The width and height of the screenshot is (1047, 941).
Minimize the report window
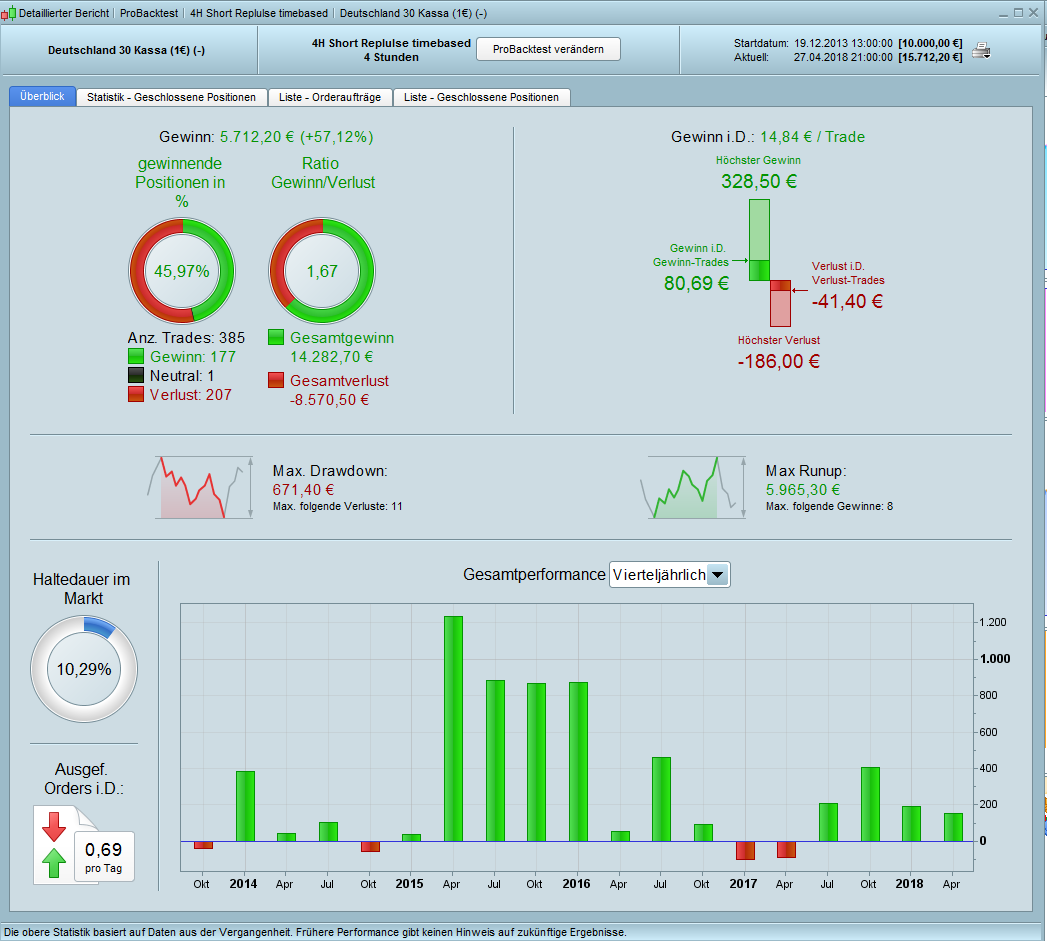point(1004,13)
